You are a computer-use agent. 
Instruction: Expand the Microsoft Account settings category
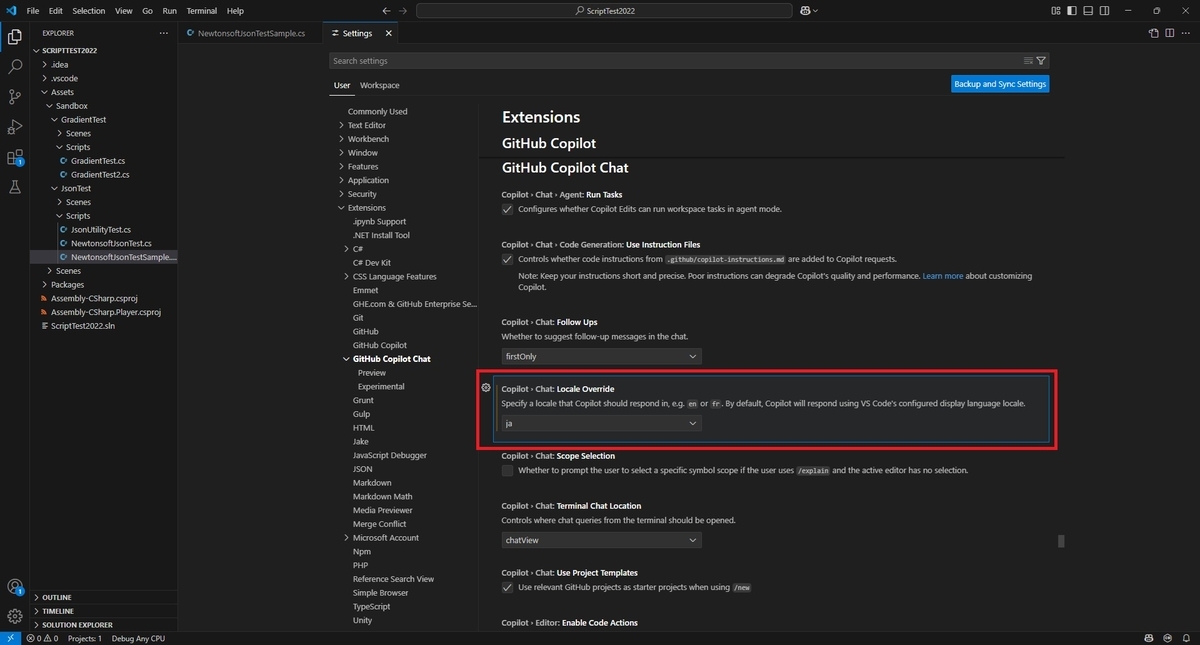[385, 538]
